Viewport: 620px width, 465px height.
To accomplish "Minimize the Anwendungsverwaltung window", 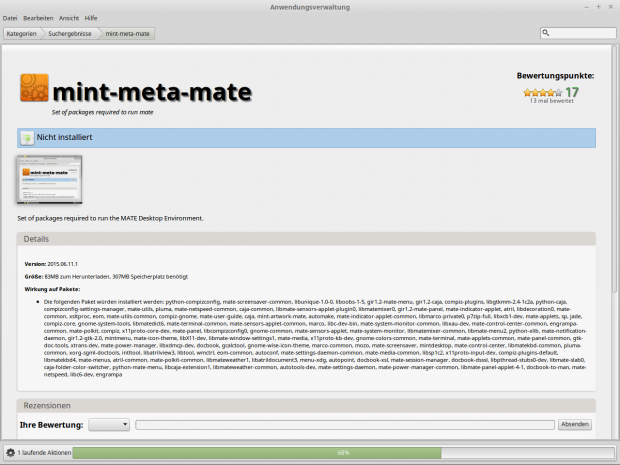I will coord(587,7).
